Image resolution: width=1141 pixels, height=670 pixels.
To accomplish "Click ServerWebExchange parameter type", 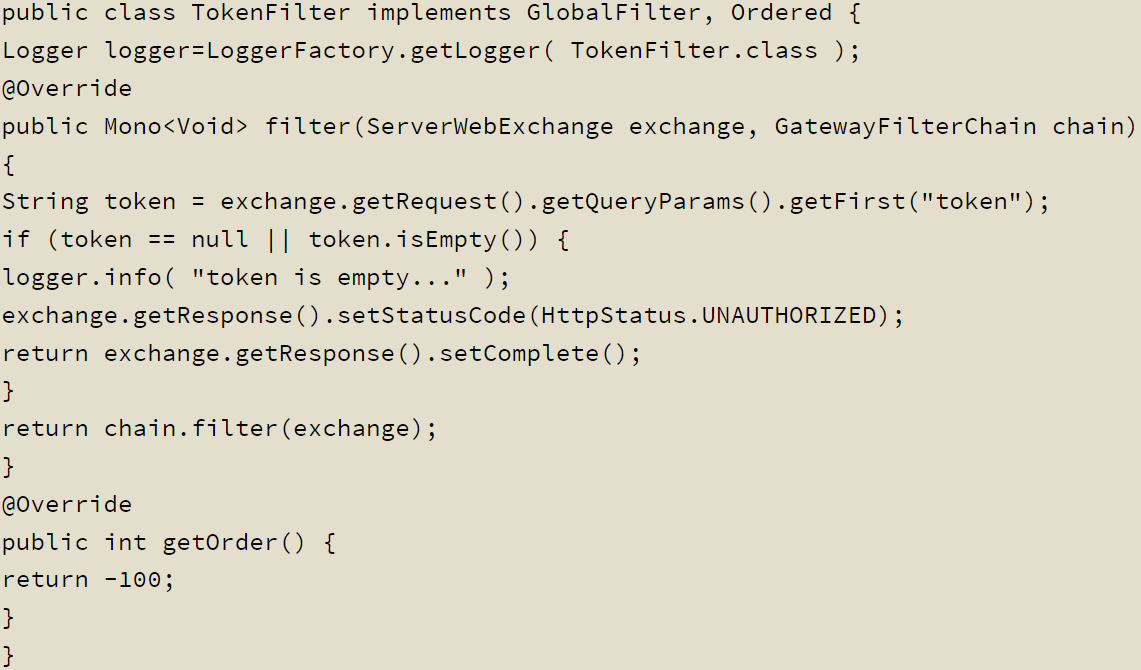I will coord(490,127).
